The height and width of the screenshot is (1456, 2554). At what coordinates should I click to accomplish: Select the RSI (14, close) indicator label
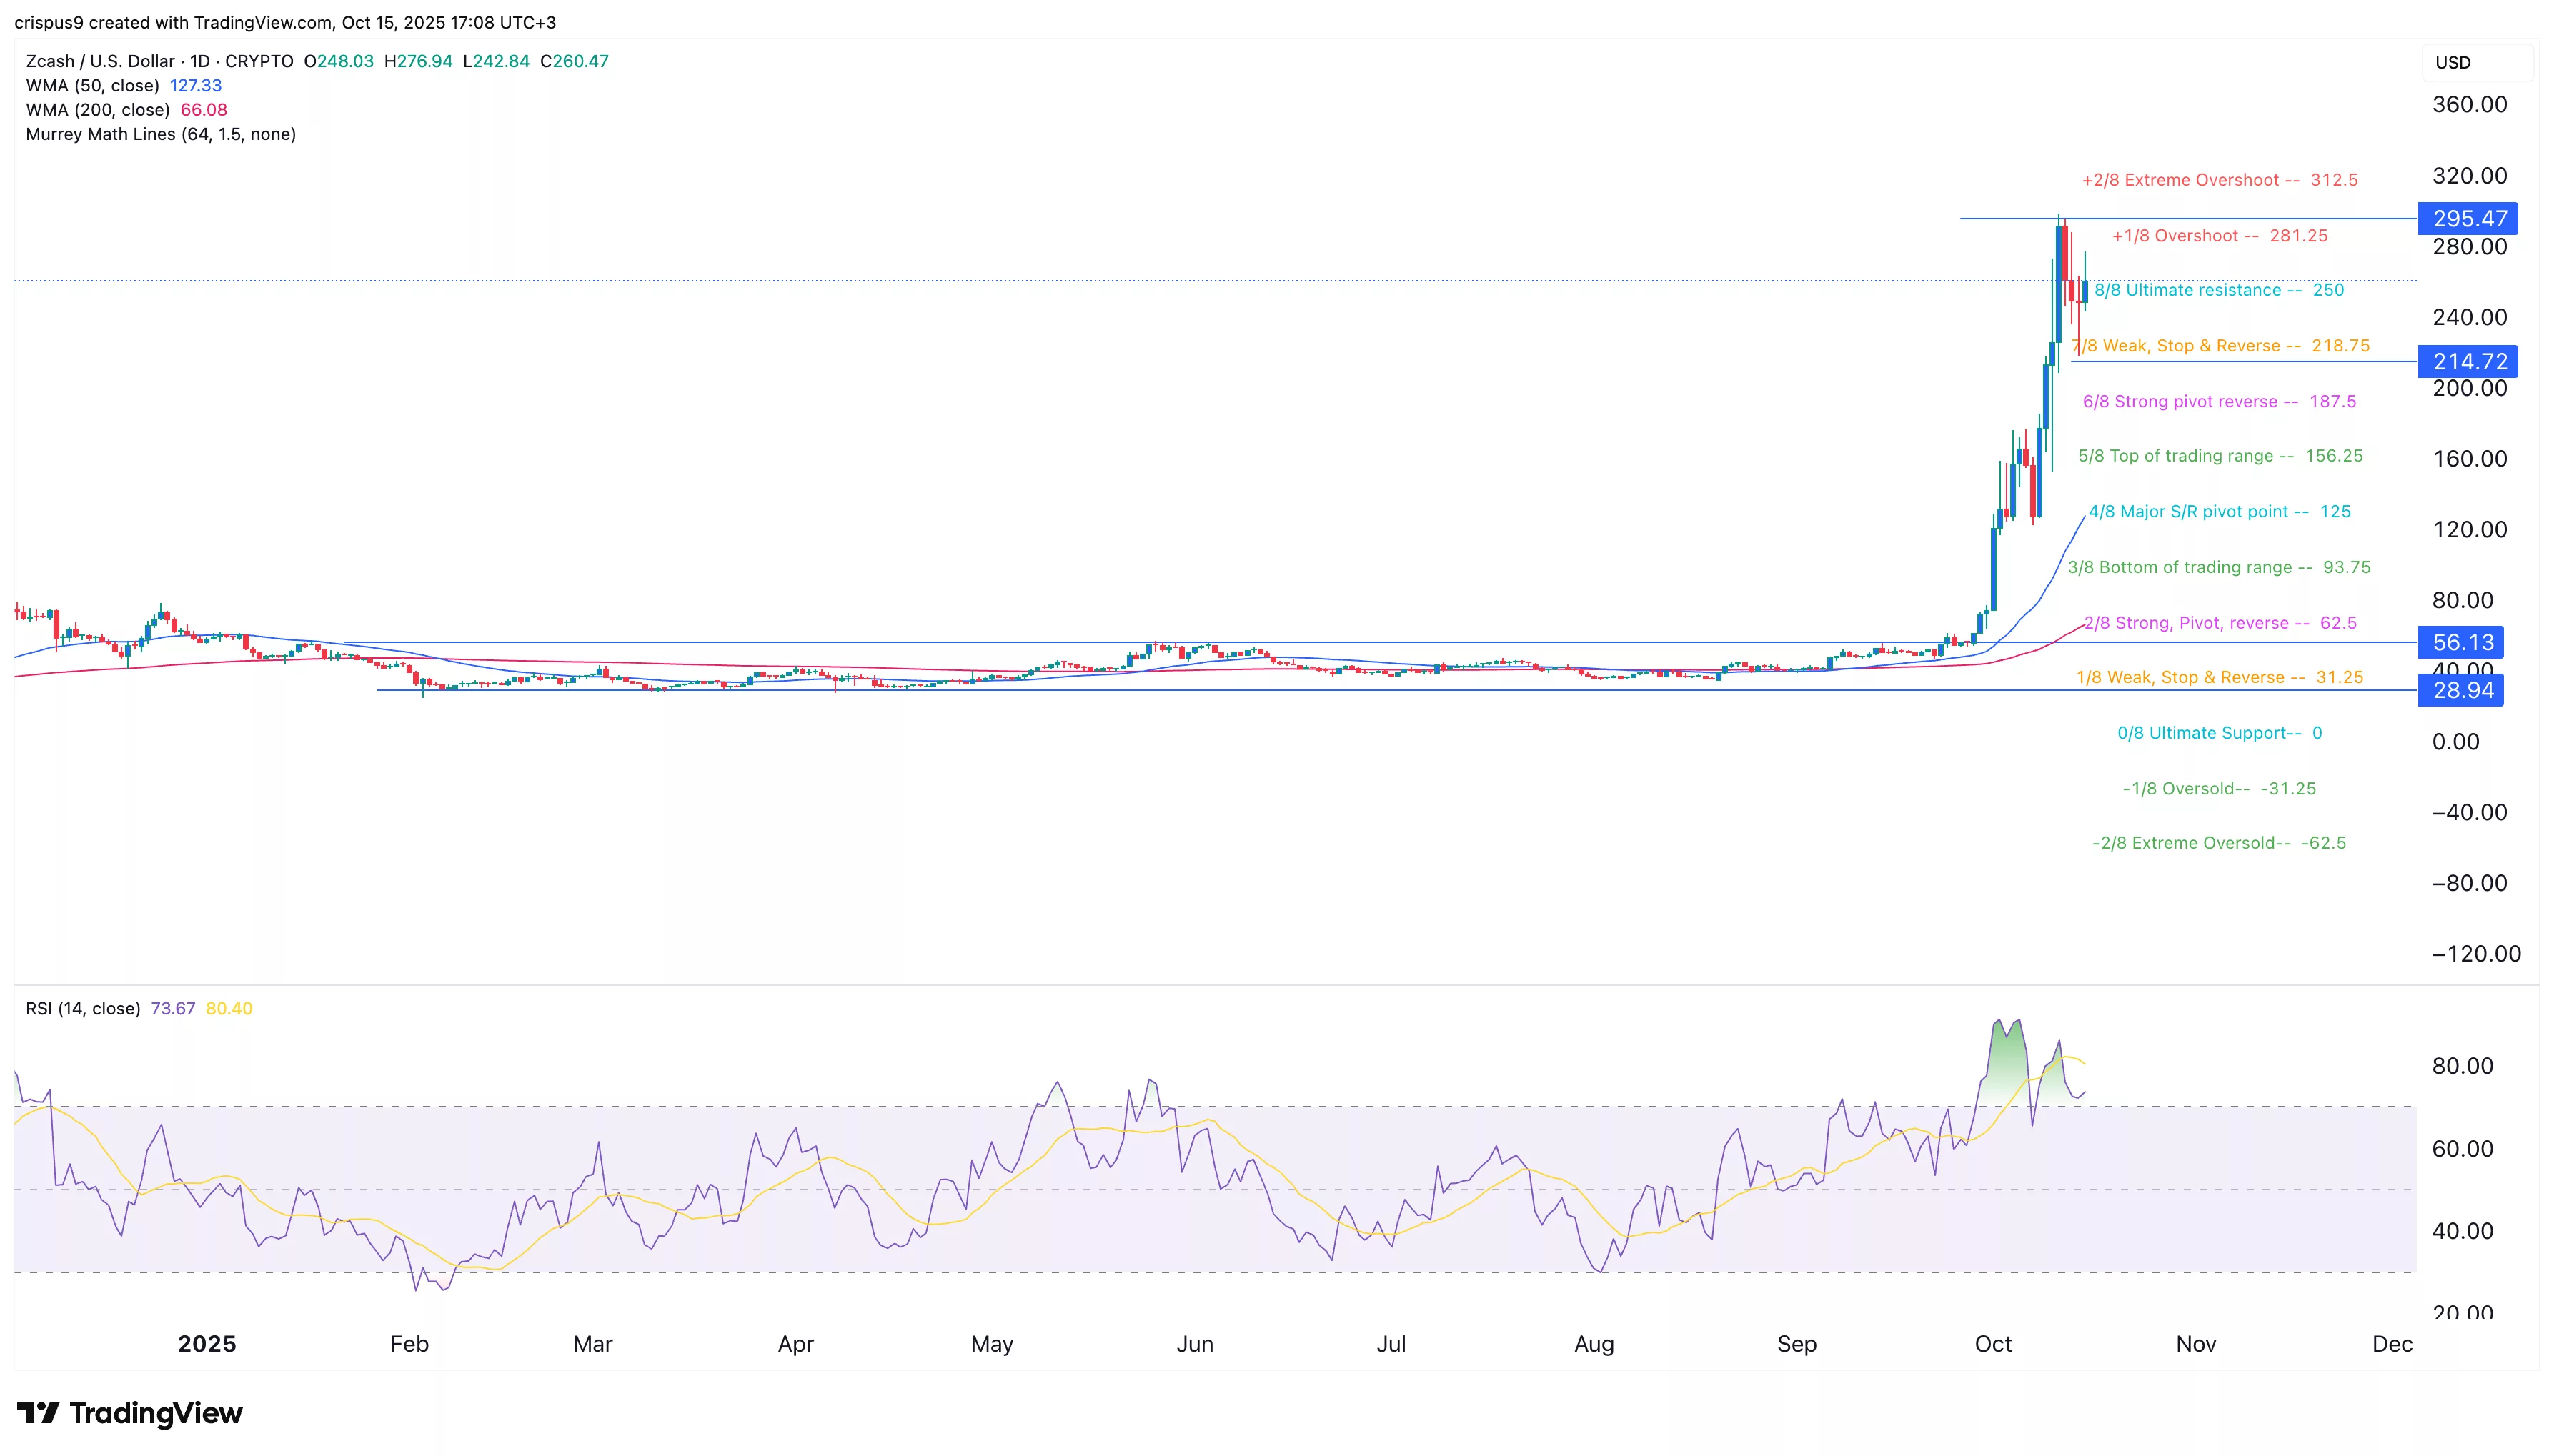pos(83,1008)
